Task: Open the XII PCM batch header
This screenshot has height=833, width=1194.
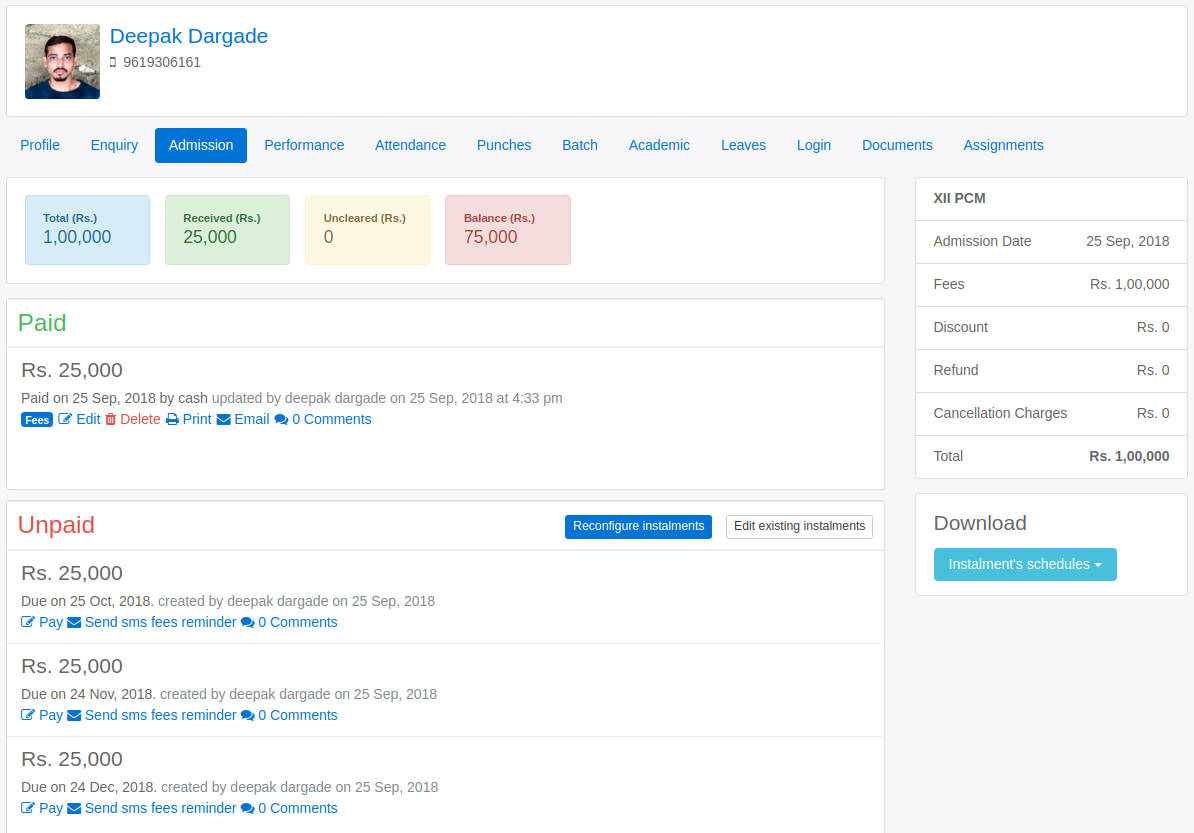Action: (x=959, y=198)
